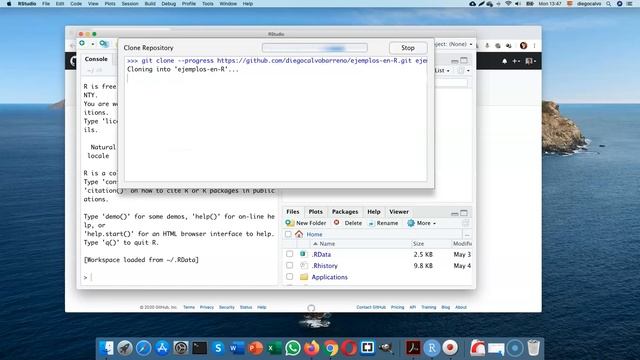Switch to the Viewer tab
640x360 pixels.
pos(399,211)
